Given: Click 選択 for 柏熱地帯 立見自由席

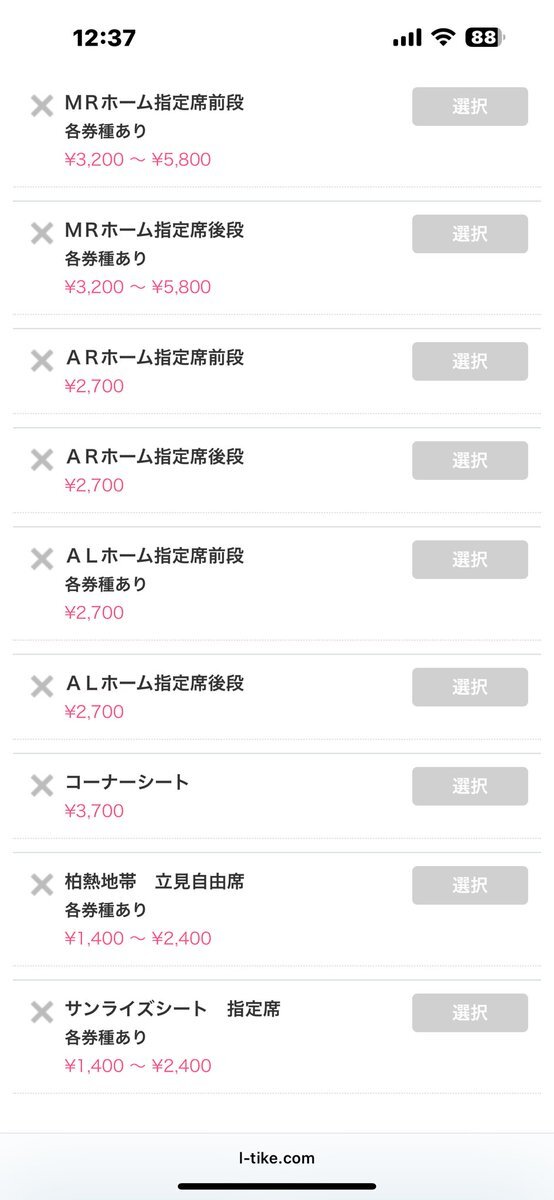Looking at the screenshot, I should tap(470, 885).
